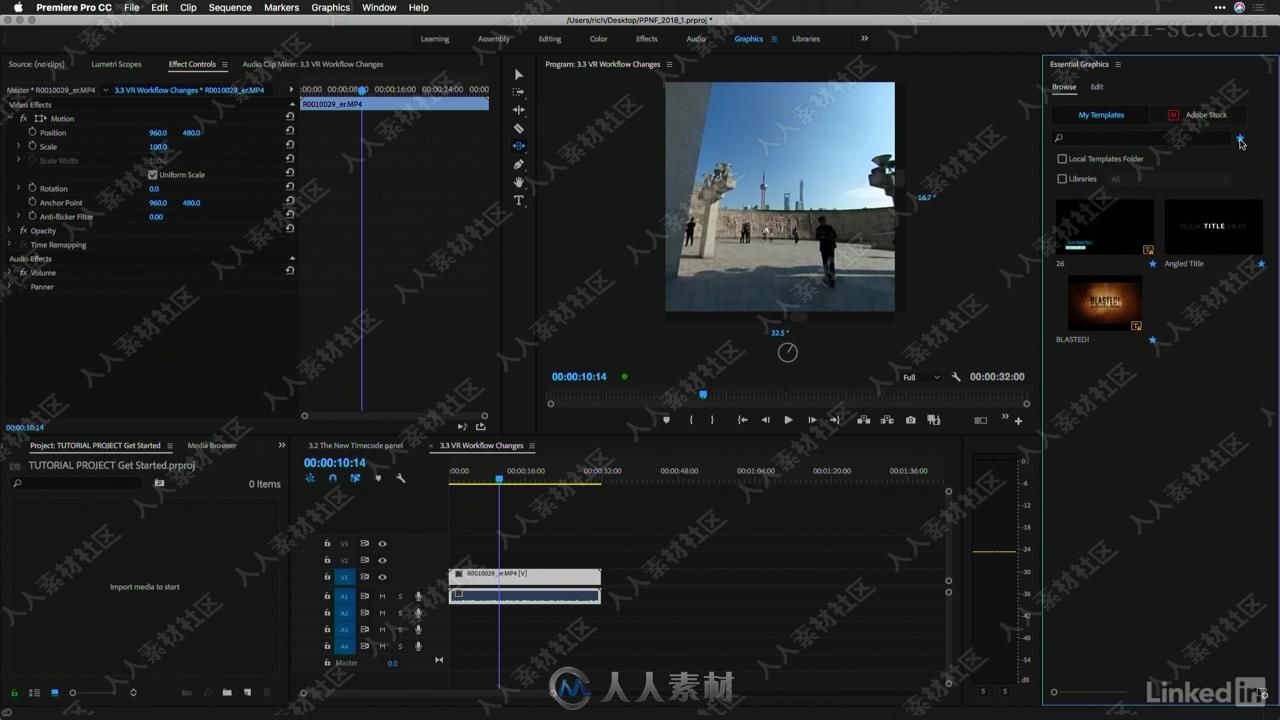Switch to Essential Graphics Edit tab

coord(1097,87)
